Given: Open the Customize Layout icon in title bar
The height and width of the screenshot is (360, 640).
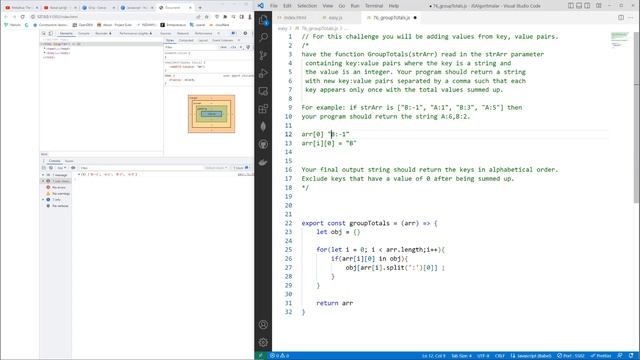Looking at the screenshot, I should point(599,6).
